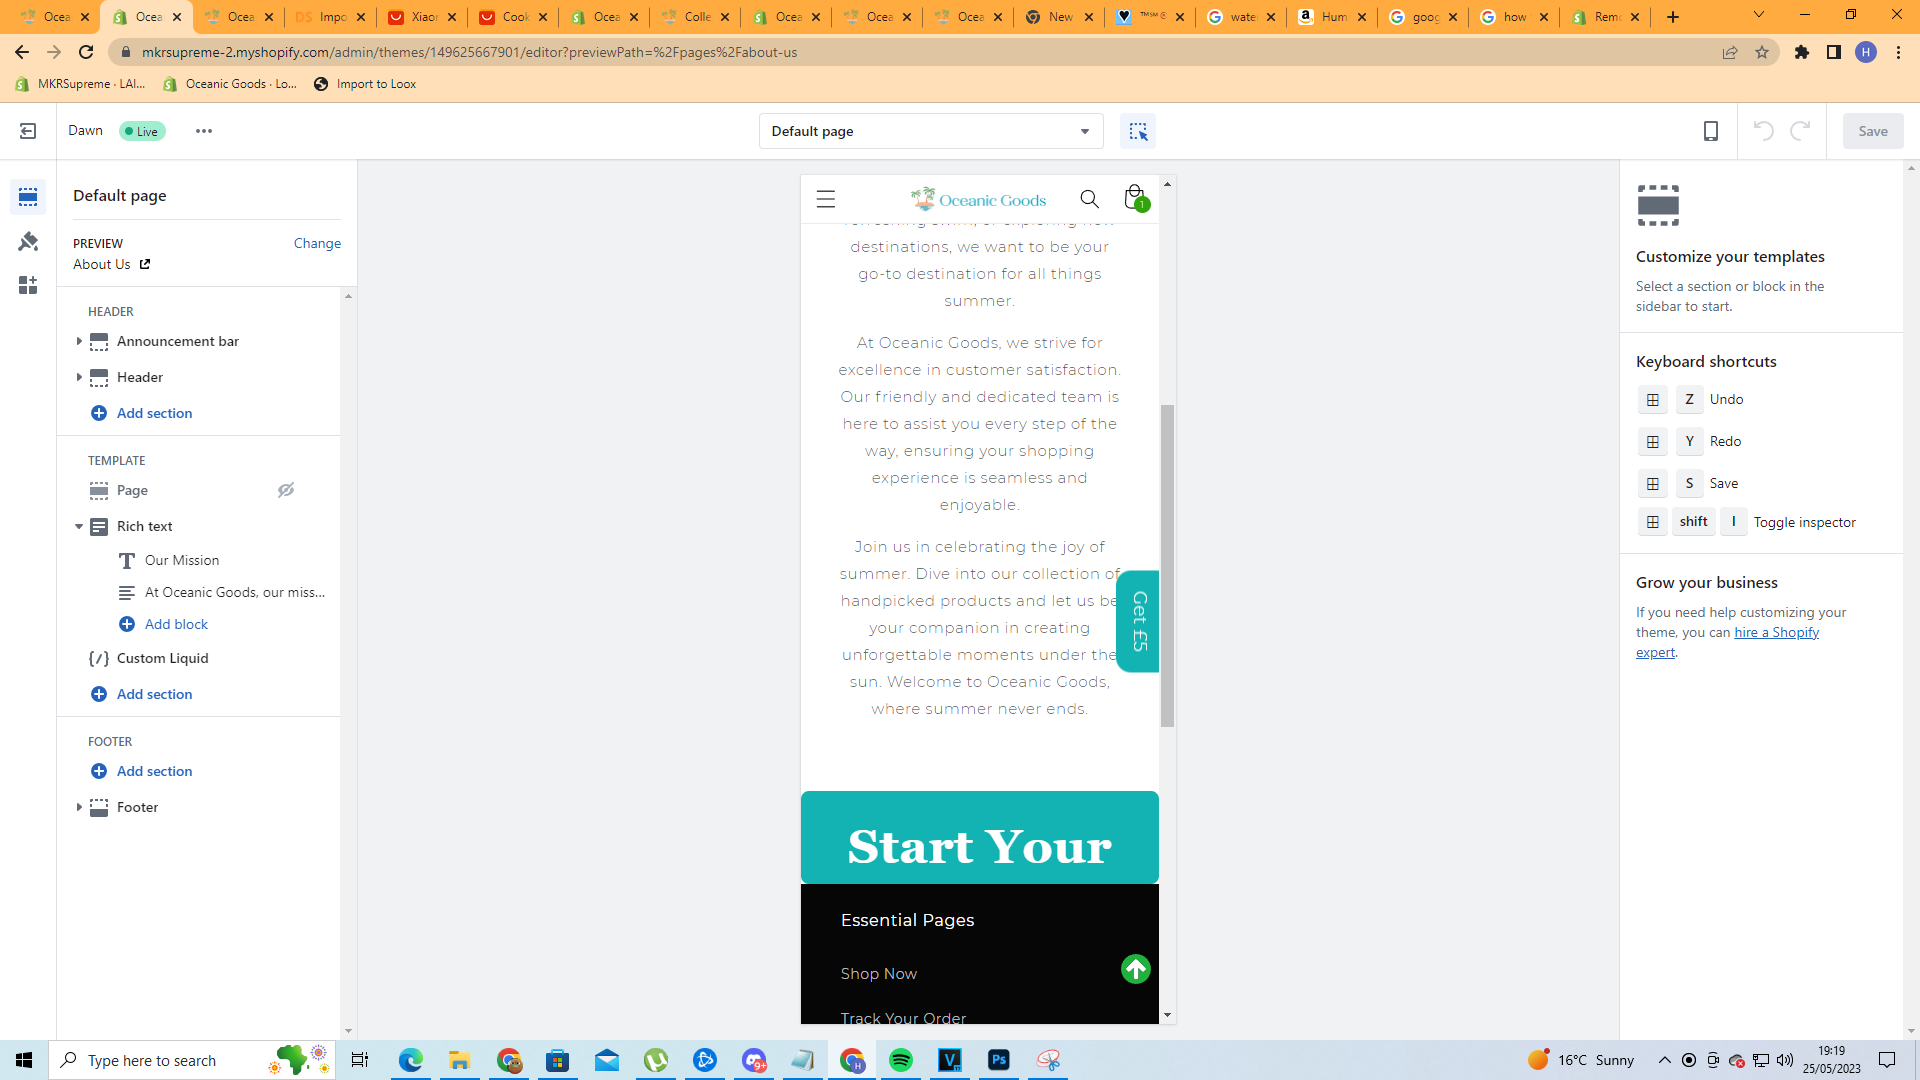Screen dimensions: 1920x1080
Task: Click the Save button
Action: click(1872, 131)
